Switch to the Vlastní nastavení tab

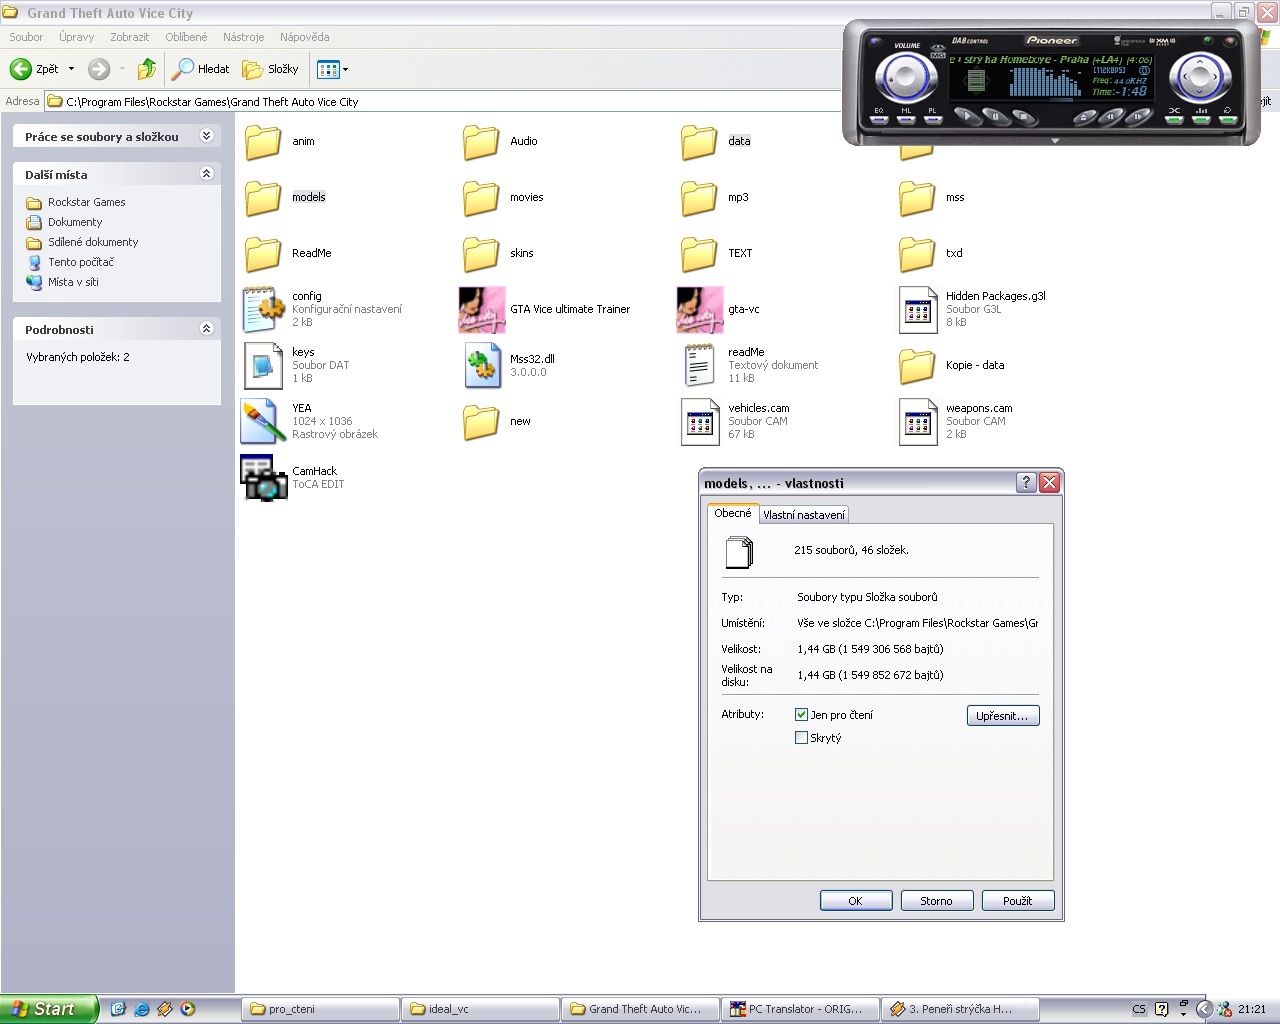804,515
